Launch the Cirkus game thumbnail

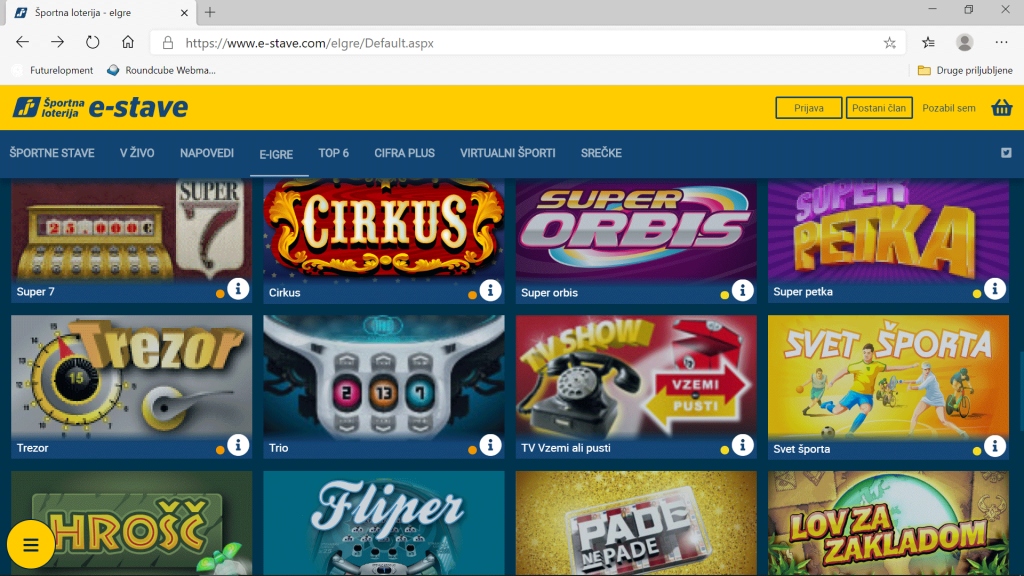[x=384, y=230]
